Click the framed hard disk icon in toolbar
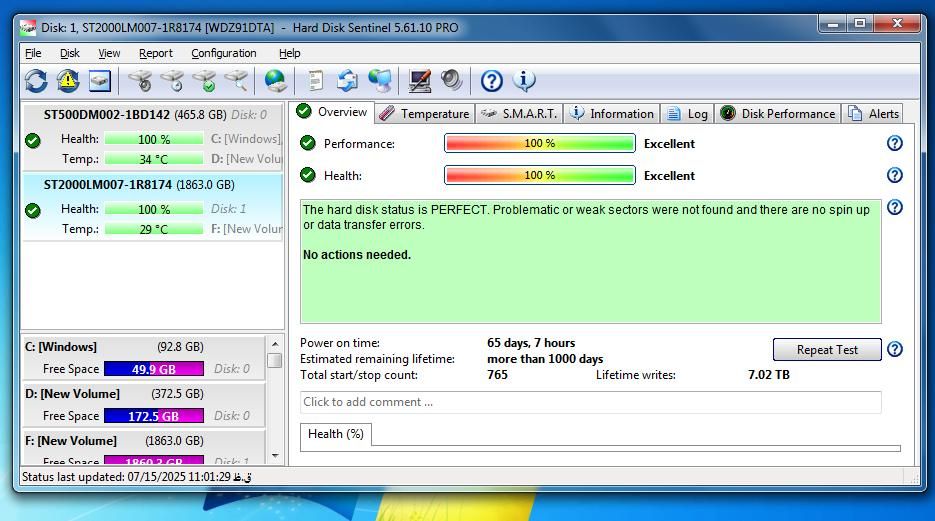 tap(100, 80)
